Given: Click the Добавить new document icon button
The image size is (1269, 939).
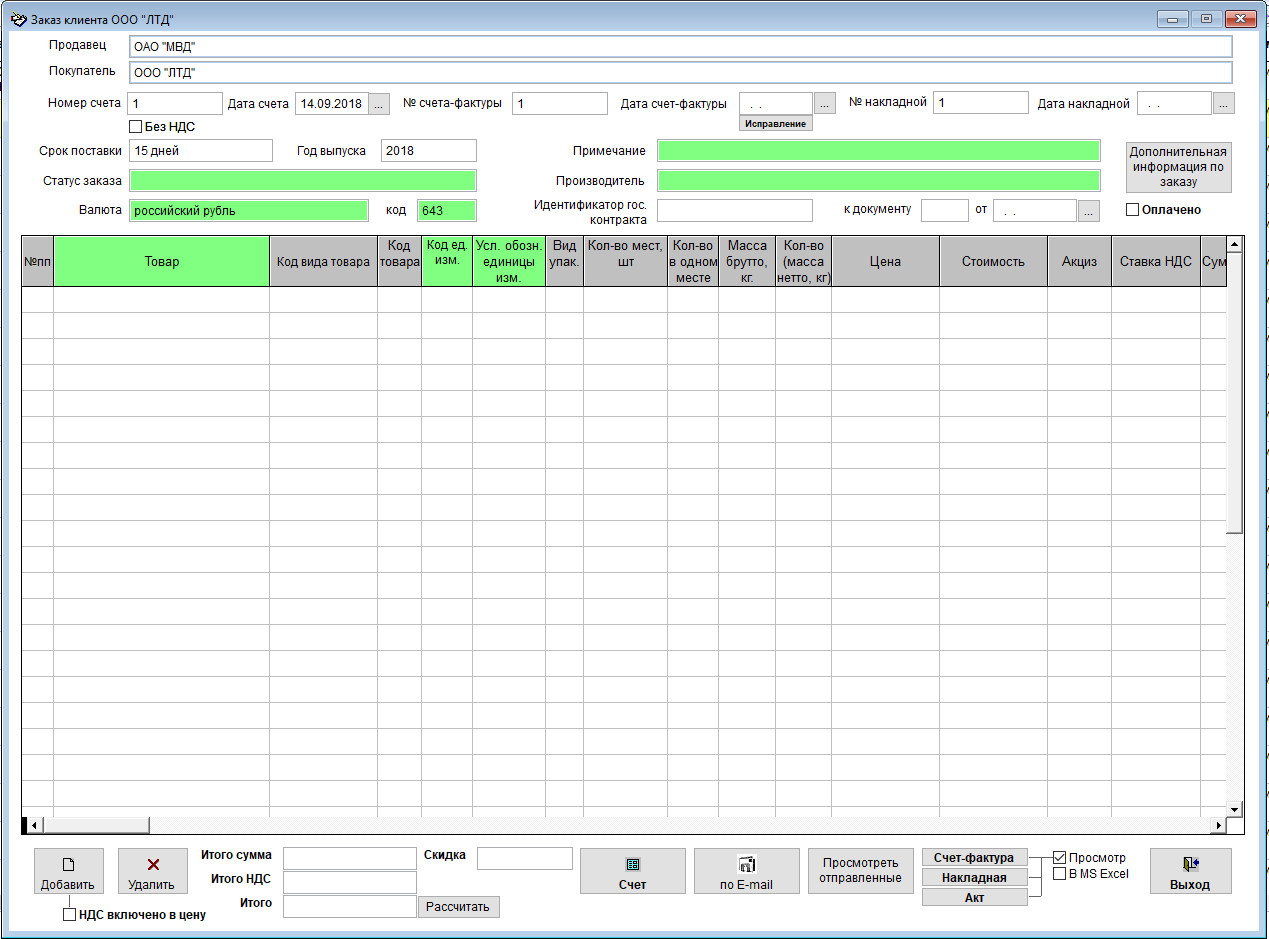Looking at the screenshot, I should click(x=68, y=866).
